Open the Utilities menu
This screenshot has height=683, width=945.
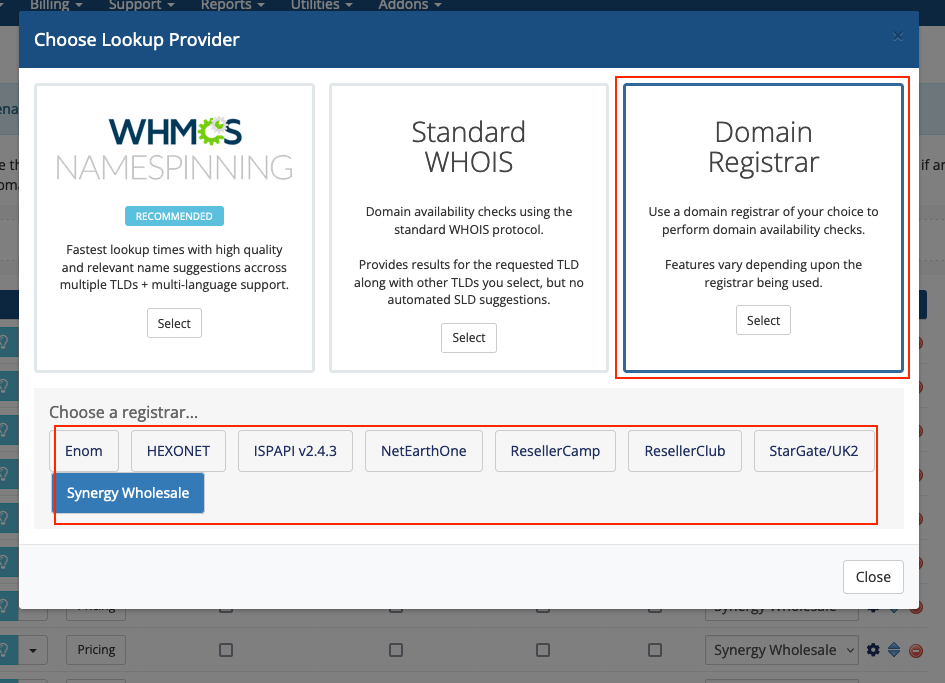(x=321, y=5)
